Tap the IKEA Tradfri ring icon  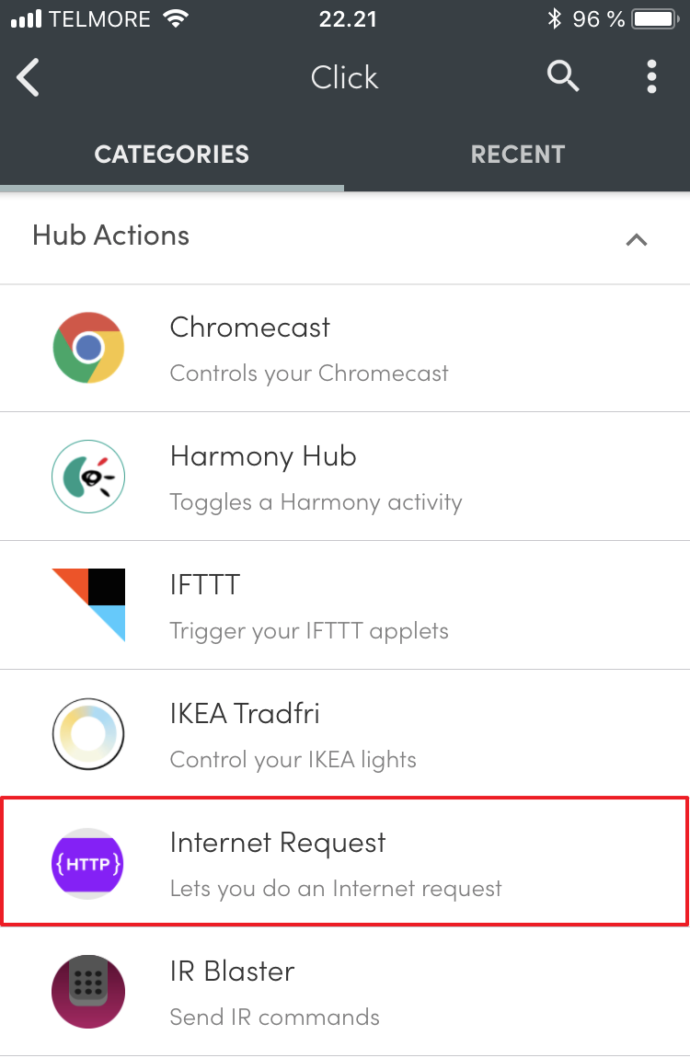click(x=88, y=734)
